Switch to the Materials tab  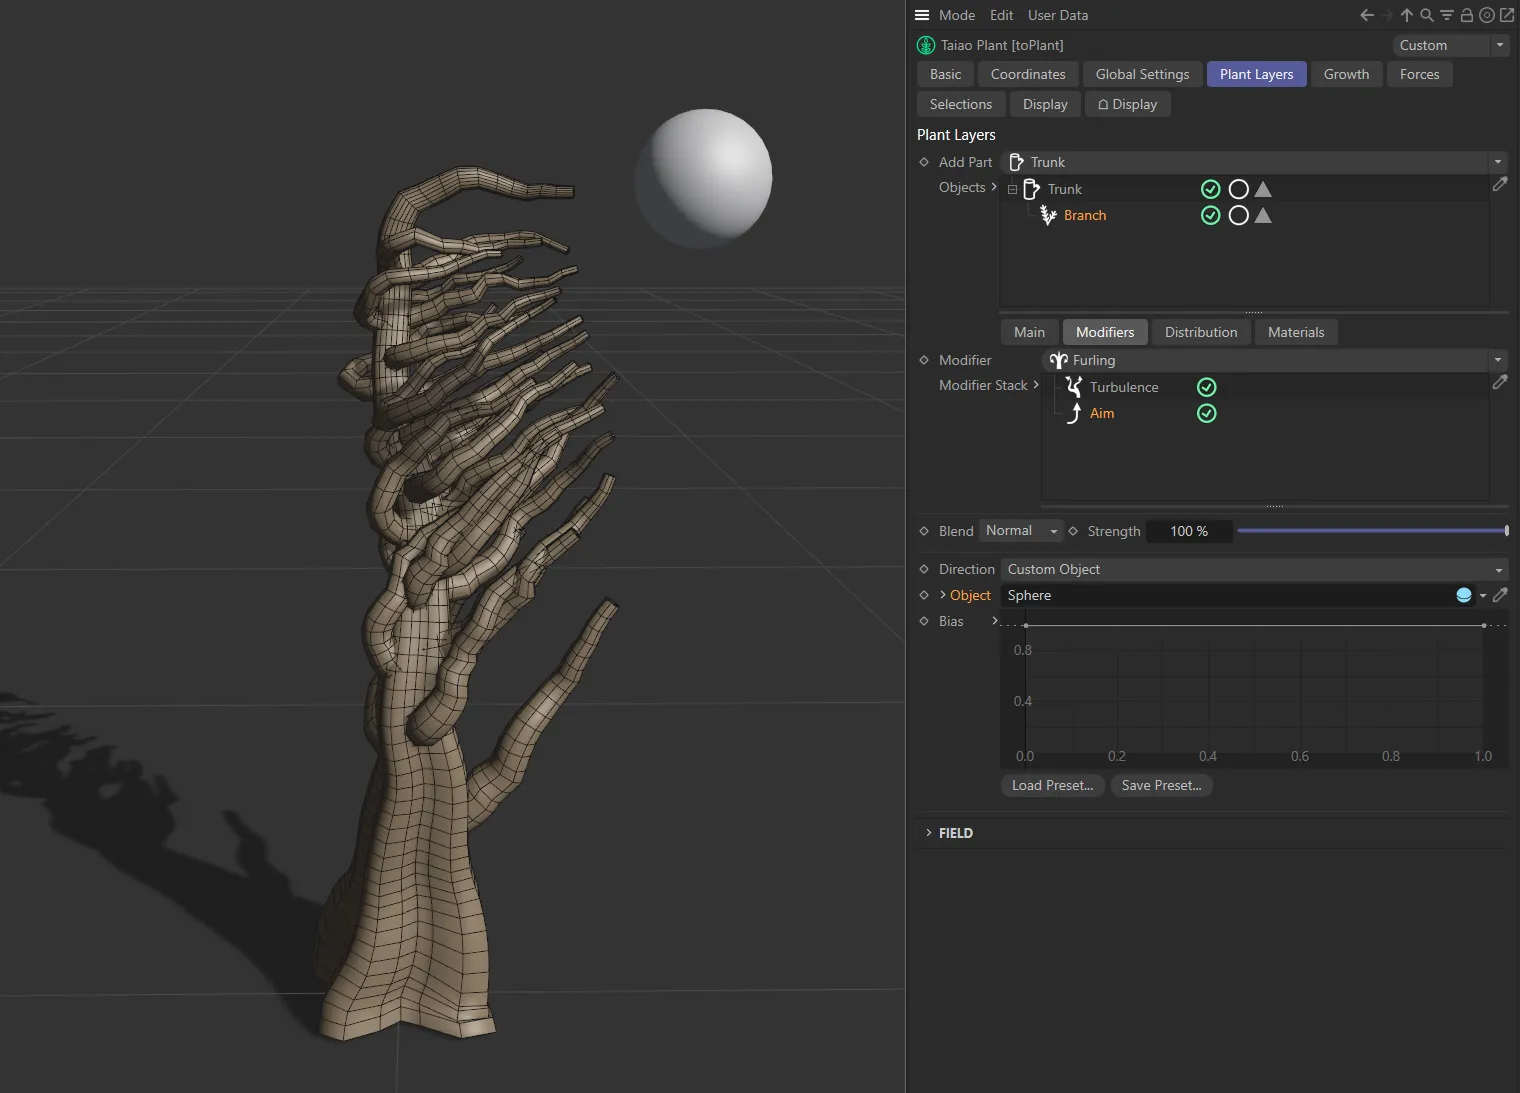pyautogui.click(x=1295, y=332)
